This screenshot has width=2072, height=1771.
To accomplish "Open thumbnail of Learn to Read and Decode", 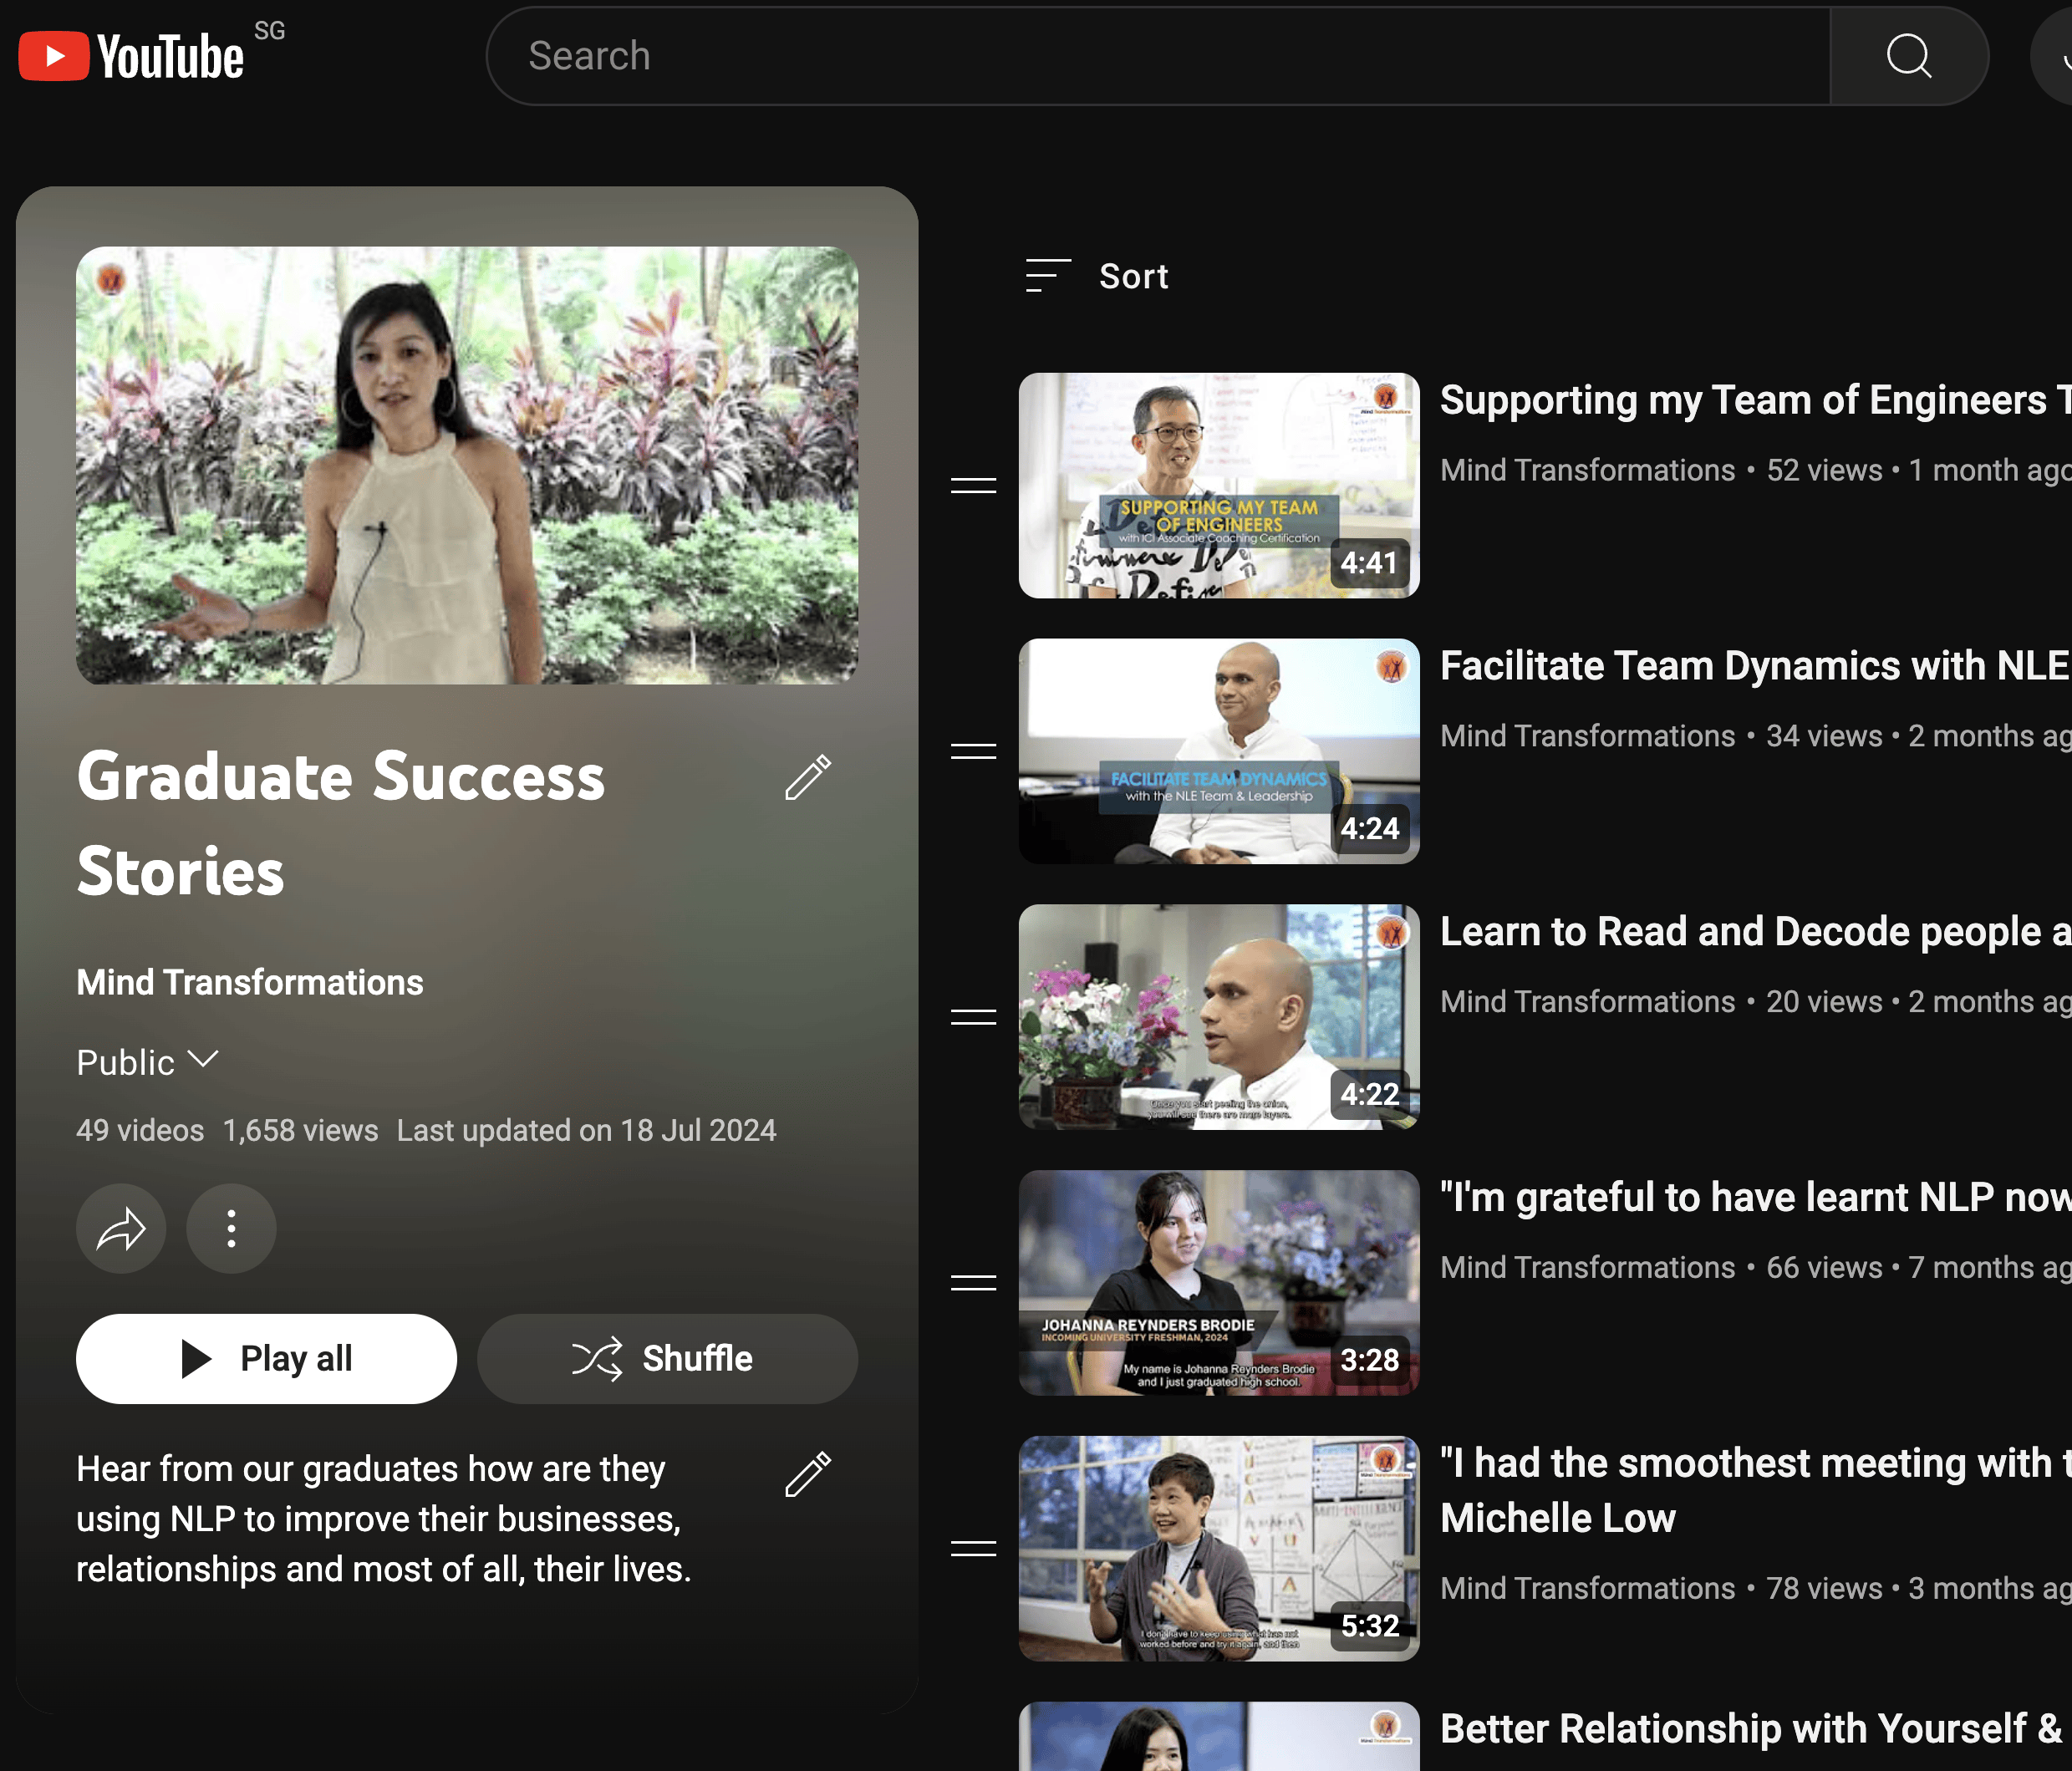I will tap(1219, 1017).
